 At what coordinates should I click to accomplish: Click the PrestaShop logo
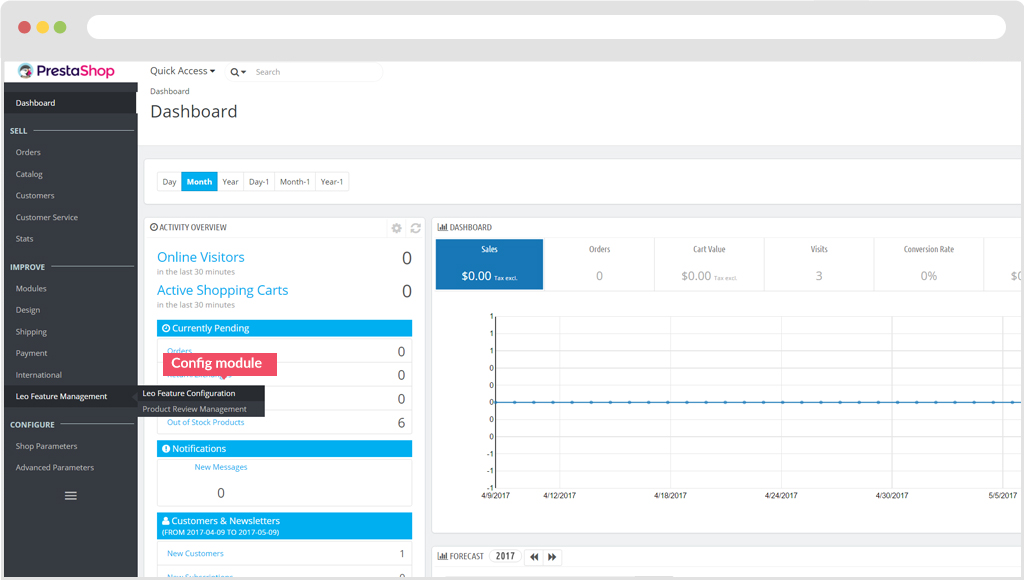coord(67,71)
